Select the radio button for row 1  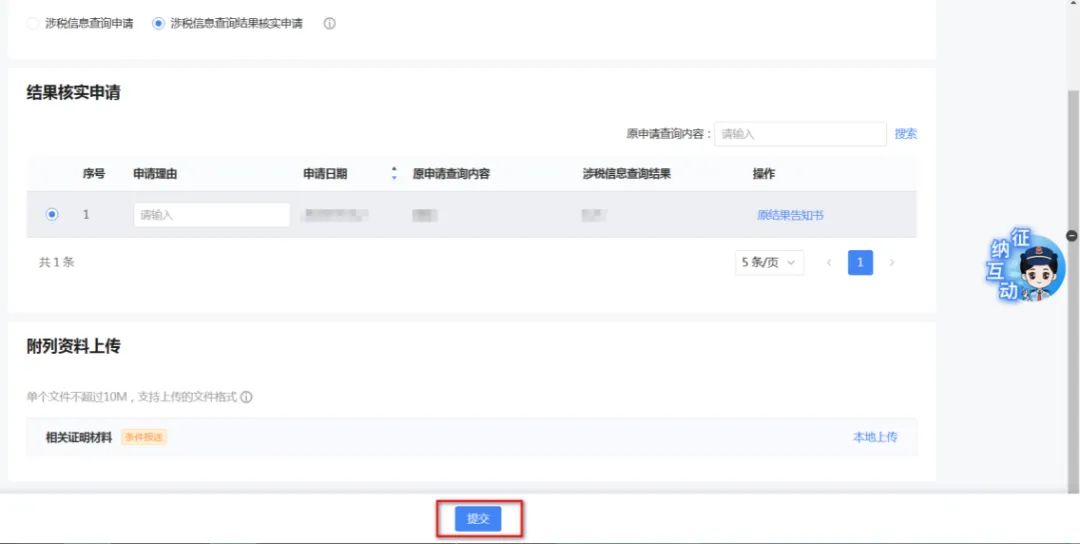click(52, 214)
